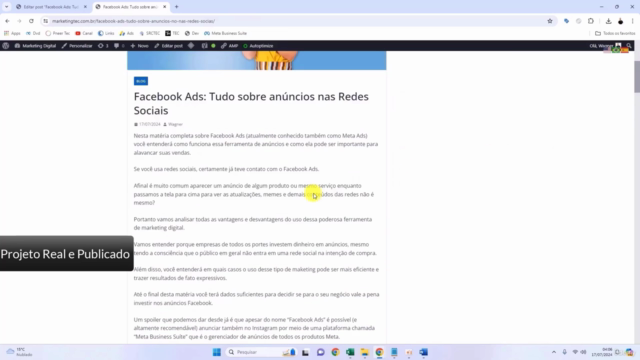Open a new browser tab
This screenshot has height=360, width=640.
[177, 7]
